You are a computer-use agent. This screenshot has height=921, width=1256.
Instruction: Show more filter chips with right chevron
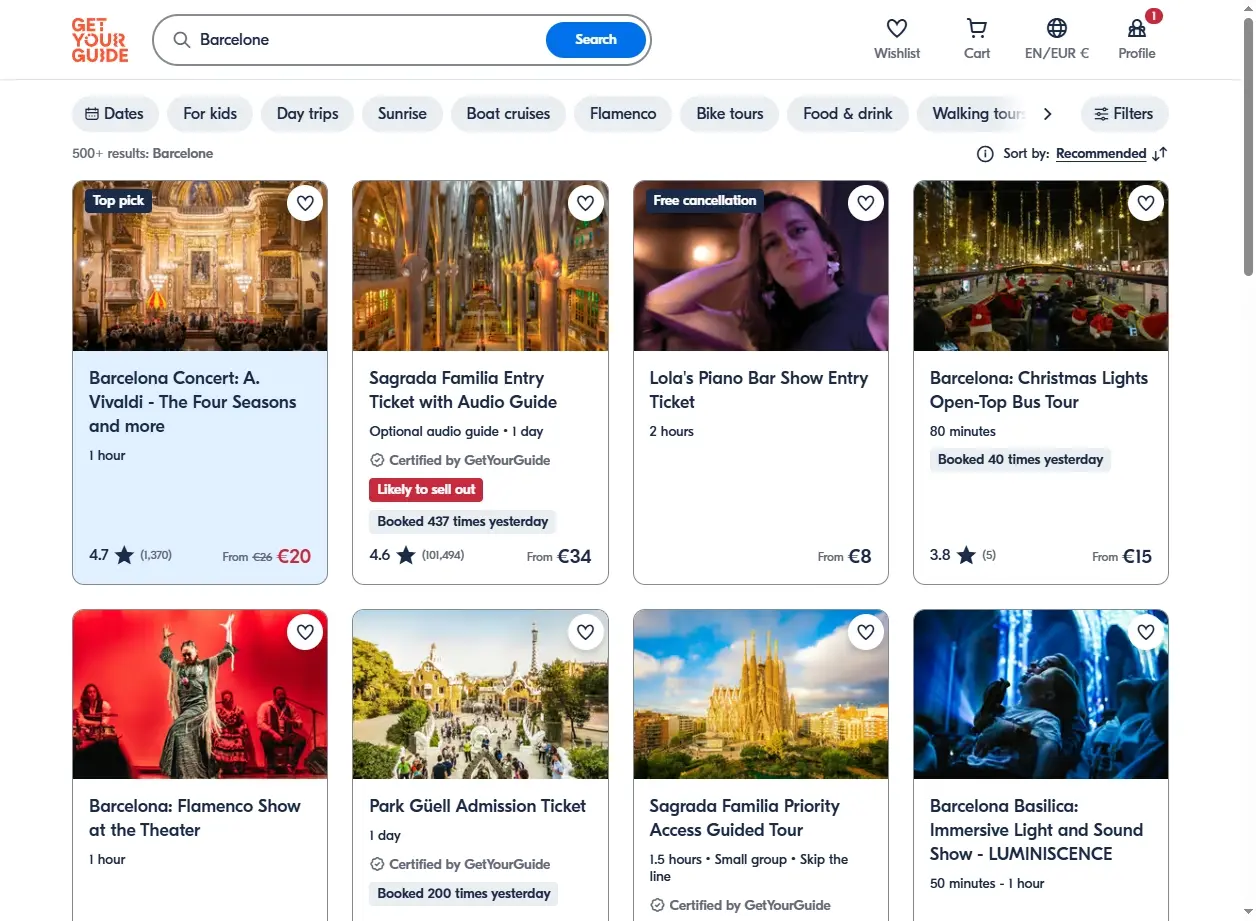point(1047,114)
